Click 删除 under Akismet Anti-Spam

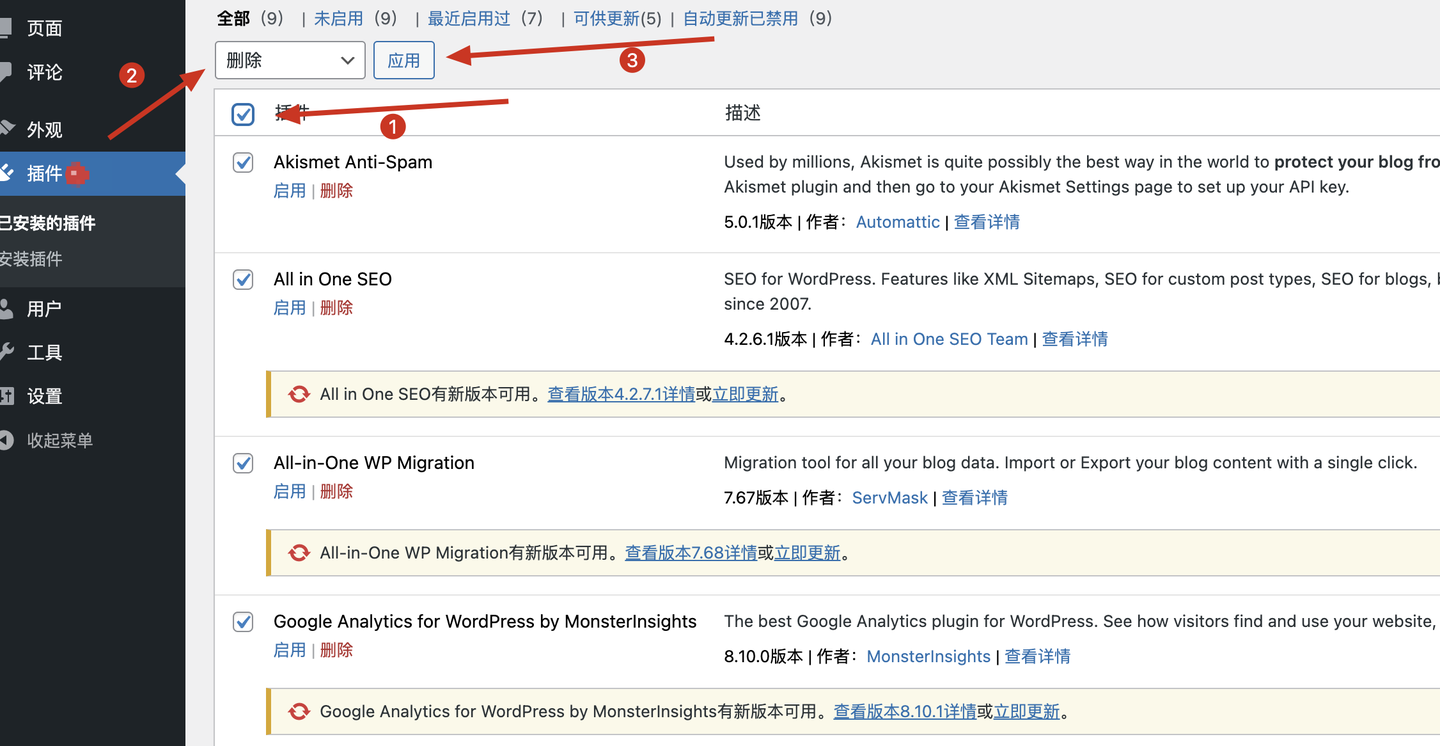[336, 191]
